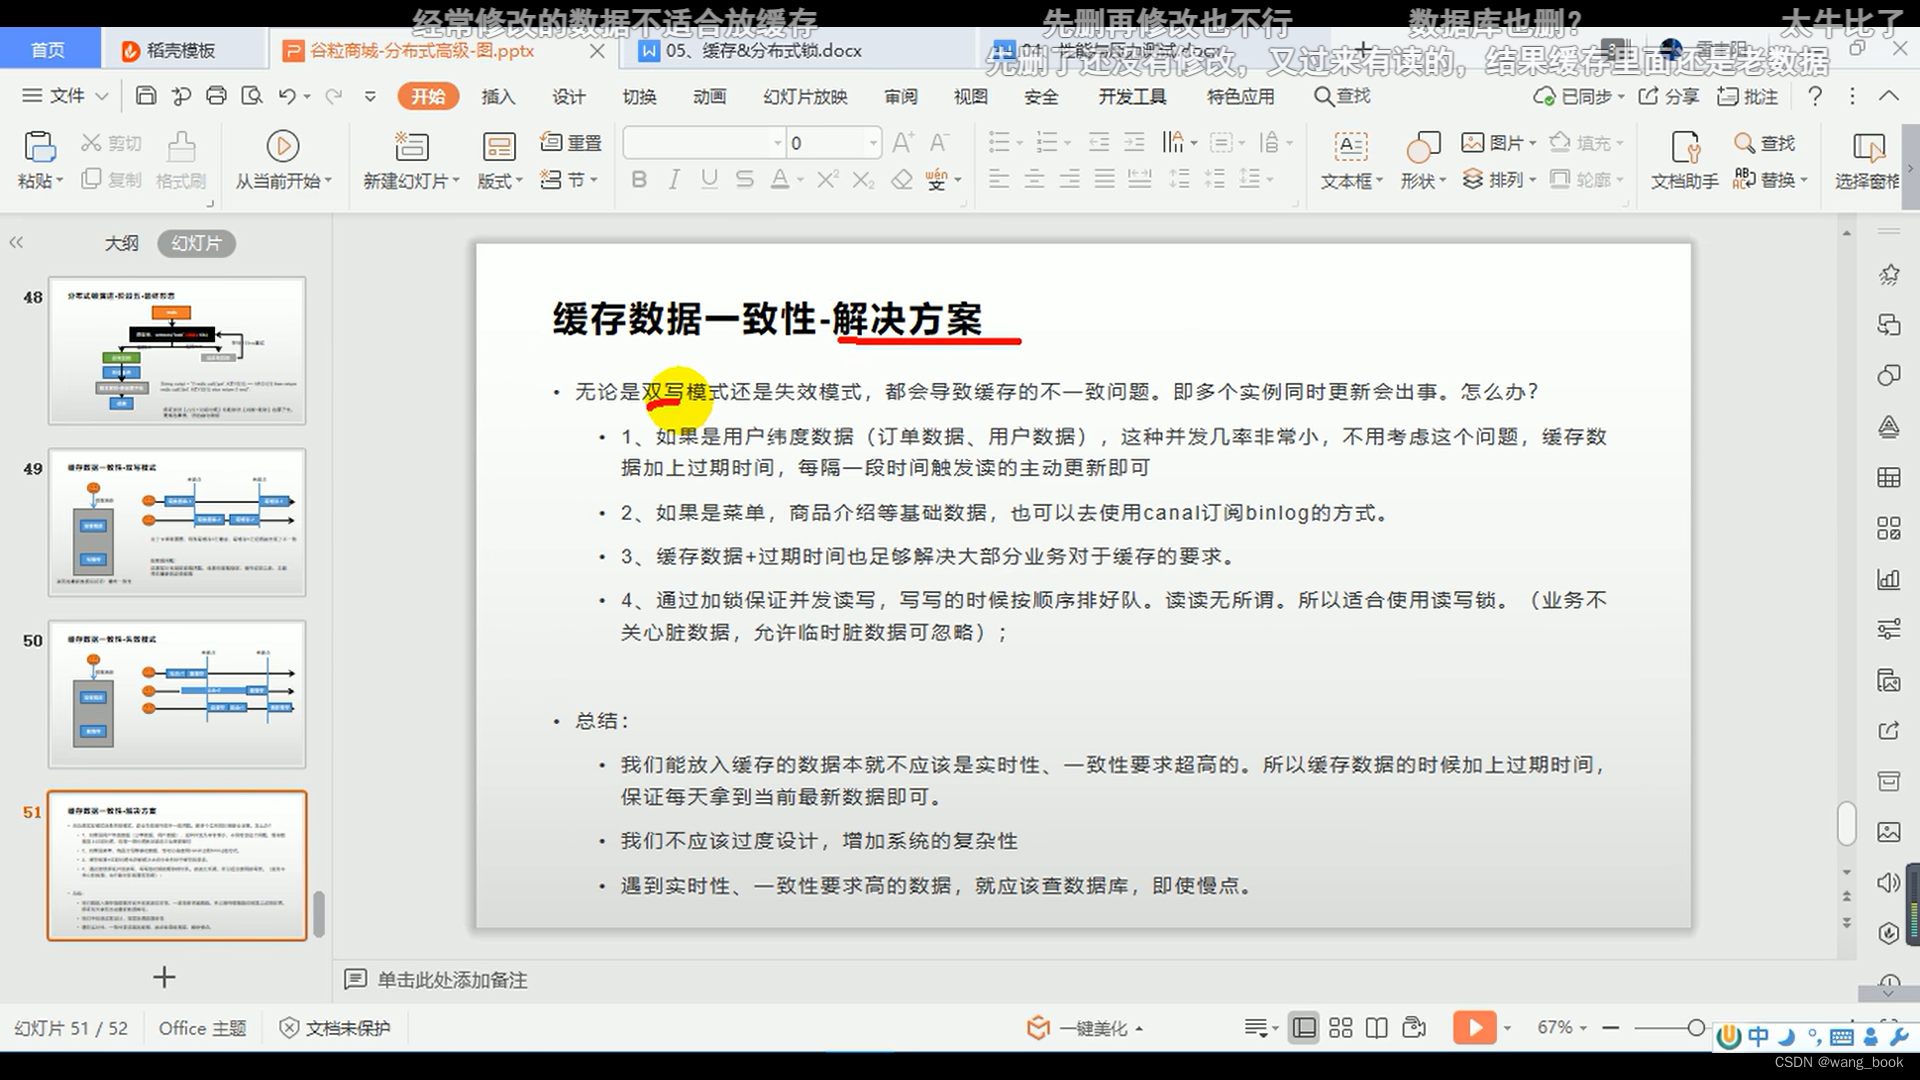This screenshot has width=1920, height=1080.
Task: Open the font name dropdown
Action: click(x=777, y=144)
